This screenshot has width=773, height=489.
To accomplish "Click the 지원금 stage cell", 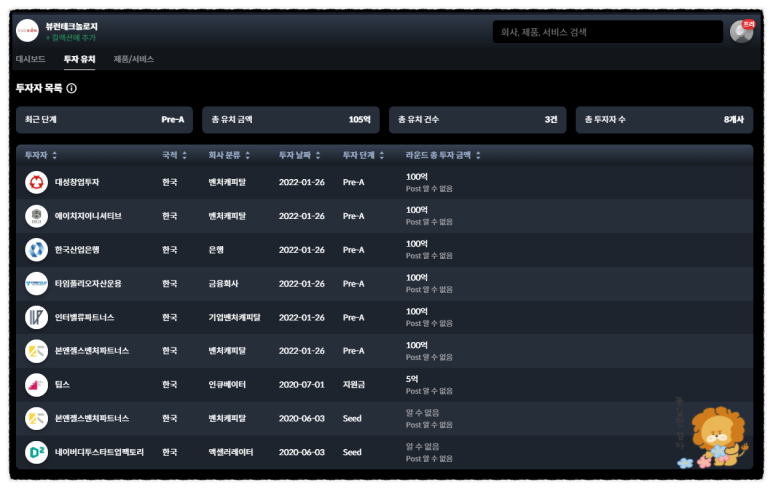I will 354,384.
